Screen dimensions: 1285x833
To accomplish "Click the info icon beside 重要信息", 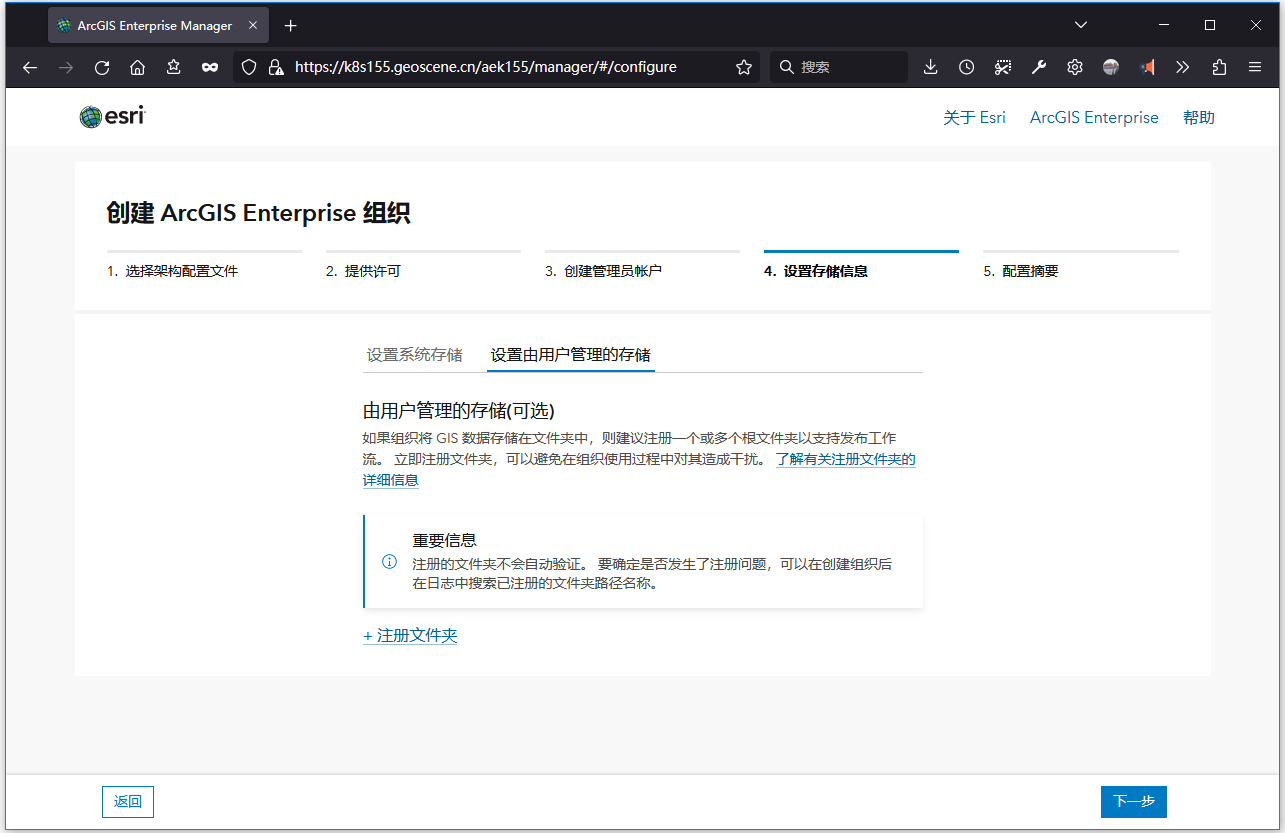I will (x=390, y=562).
